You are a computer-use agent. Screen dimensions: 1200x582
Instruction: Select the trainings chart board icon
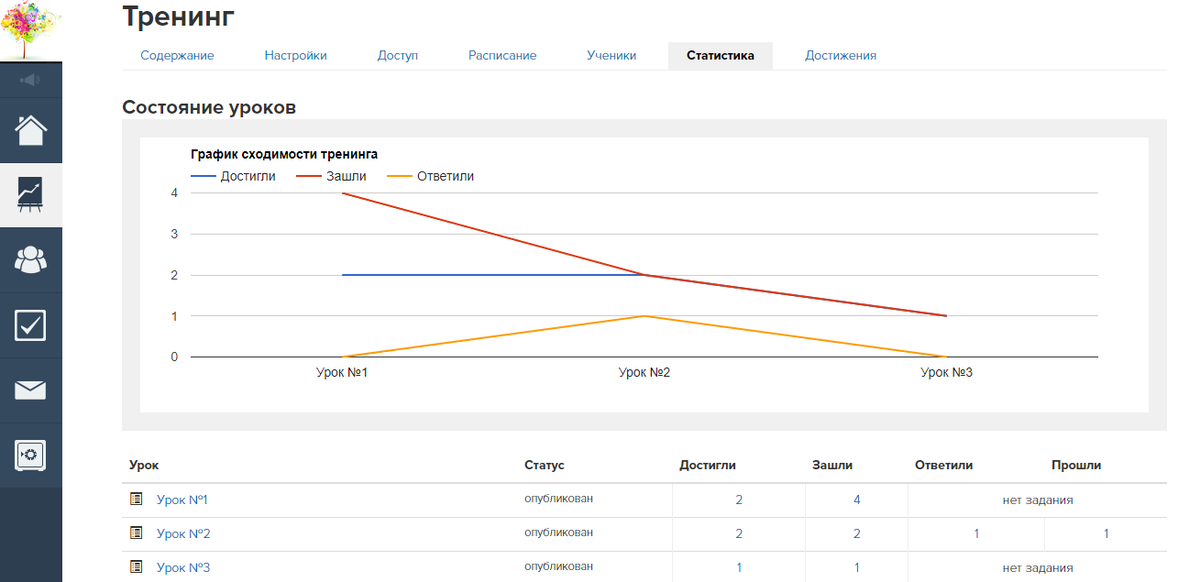coord(31,194)
